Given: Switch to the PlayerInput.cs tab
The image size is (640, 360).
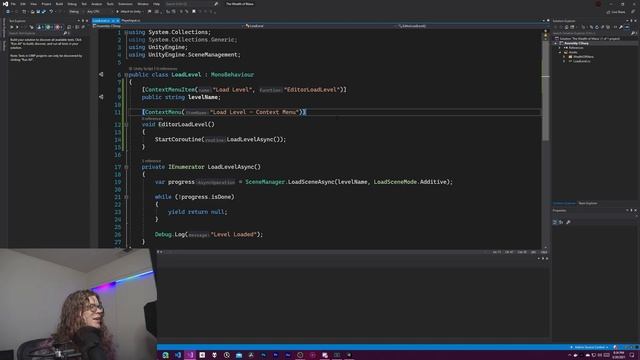Looking at the screenshot, I should coord(131,20).
